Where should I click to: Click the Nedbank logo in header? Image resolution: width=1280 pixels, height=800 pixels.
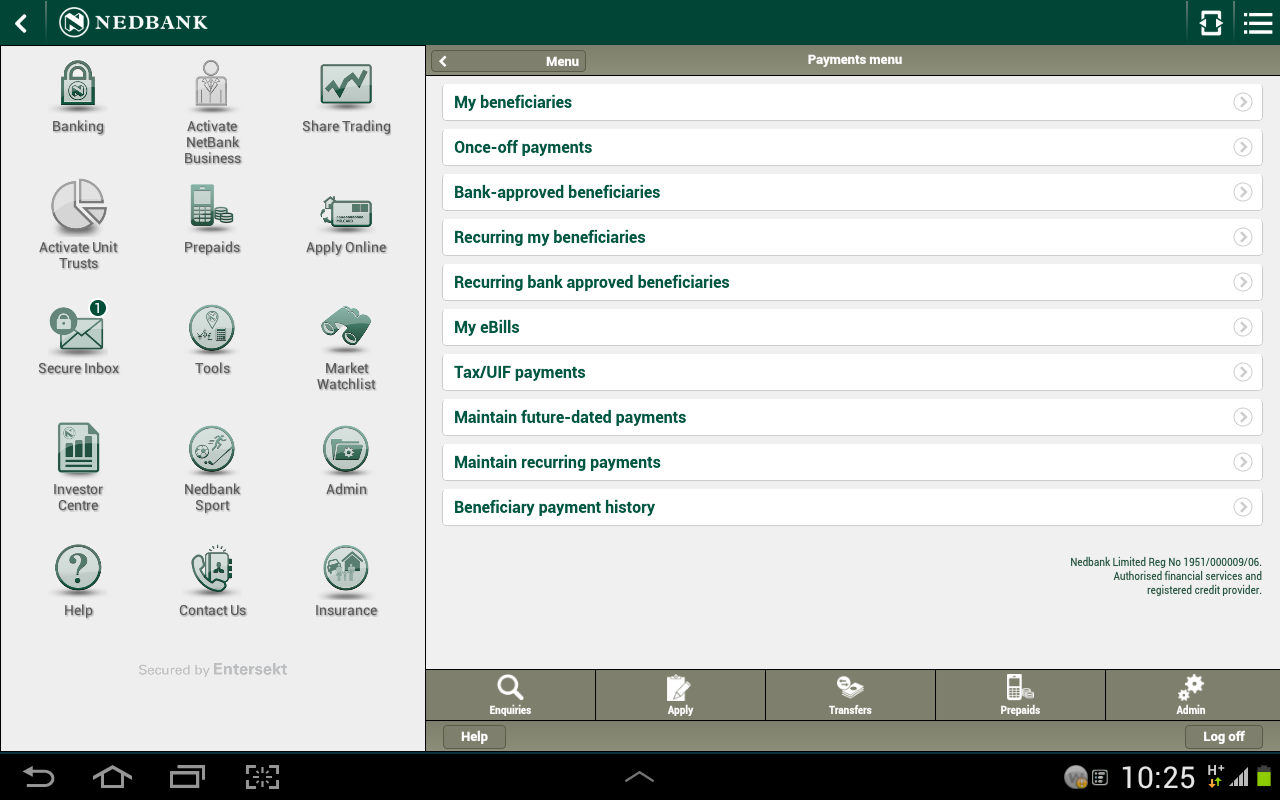pos(134,22)
